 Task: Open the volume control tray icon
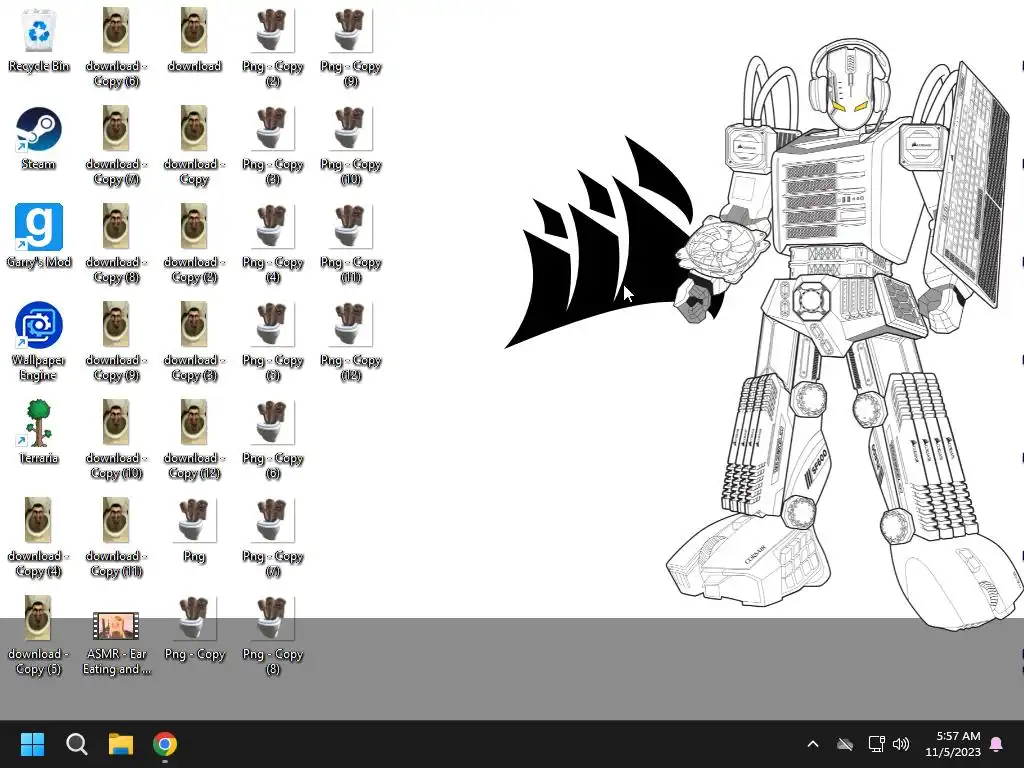click(901, 744)
